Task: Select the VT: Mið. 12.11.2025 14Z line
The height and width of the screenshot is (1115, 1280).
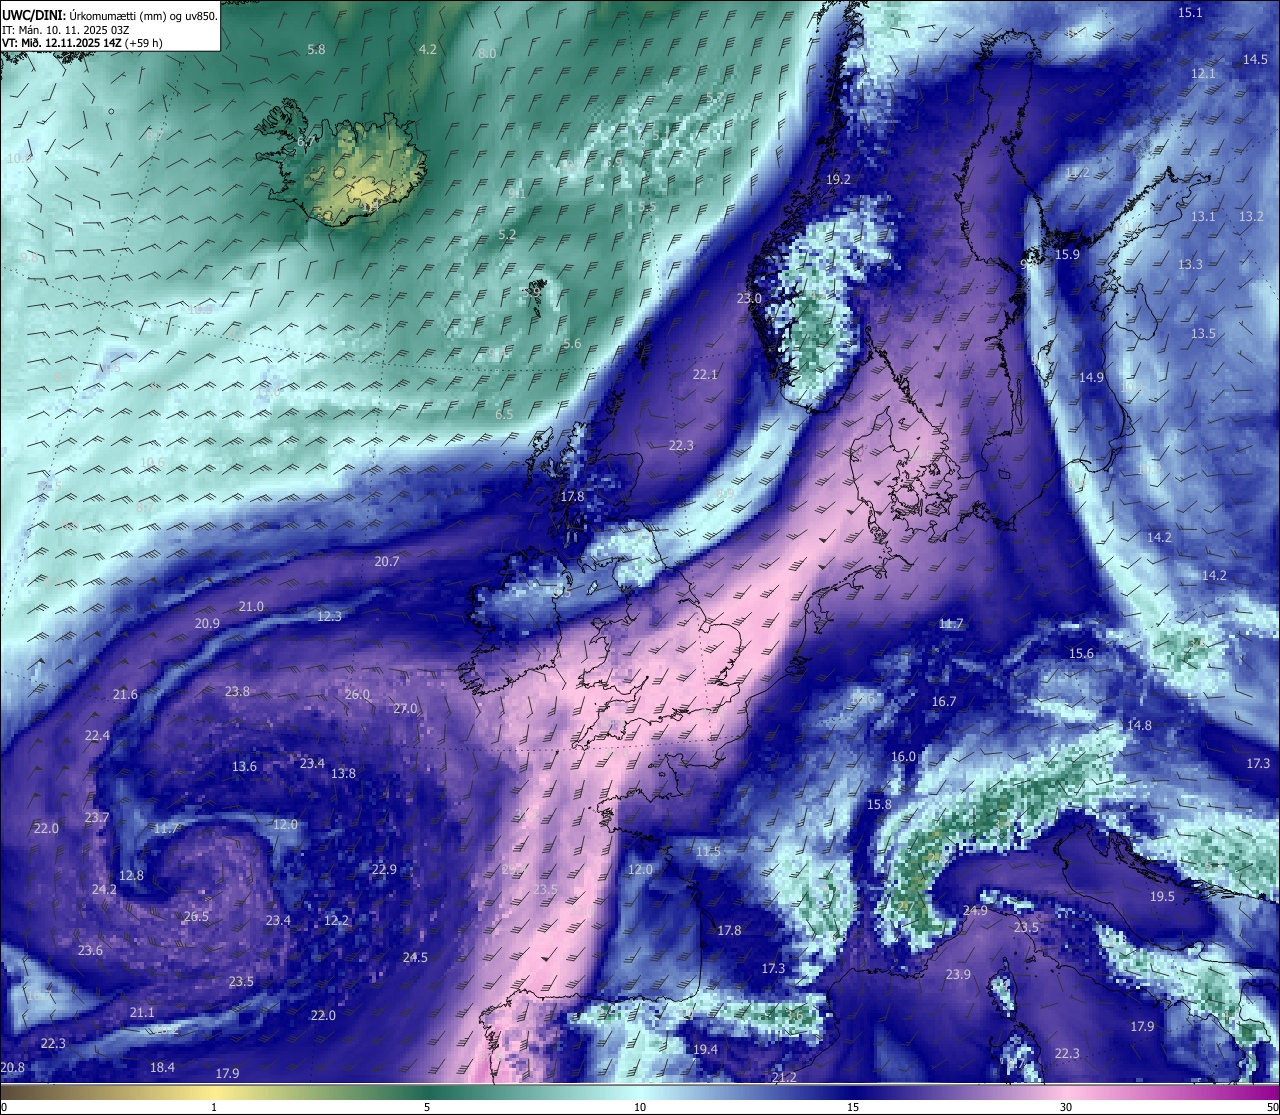Action: click(82, 43)
